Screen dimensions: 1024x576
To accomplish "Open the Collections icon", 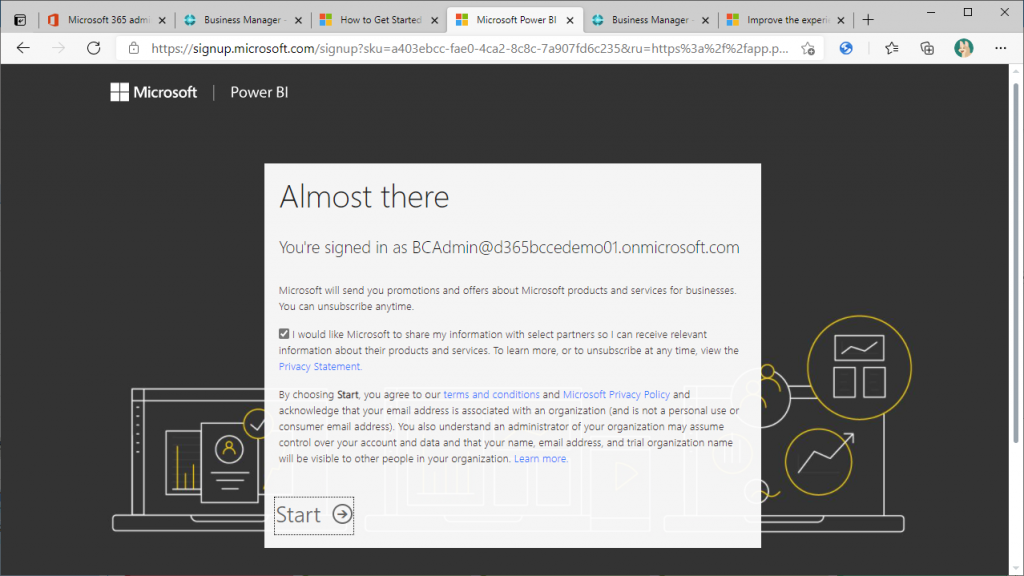I will (x=927, y=48).
